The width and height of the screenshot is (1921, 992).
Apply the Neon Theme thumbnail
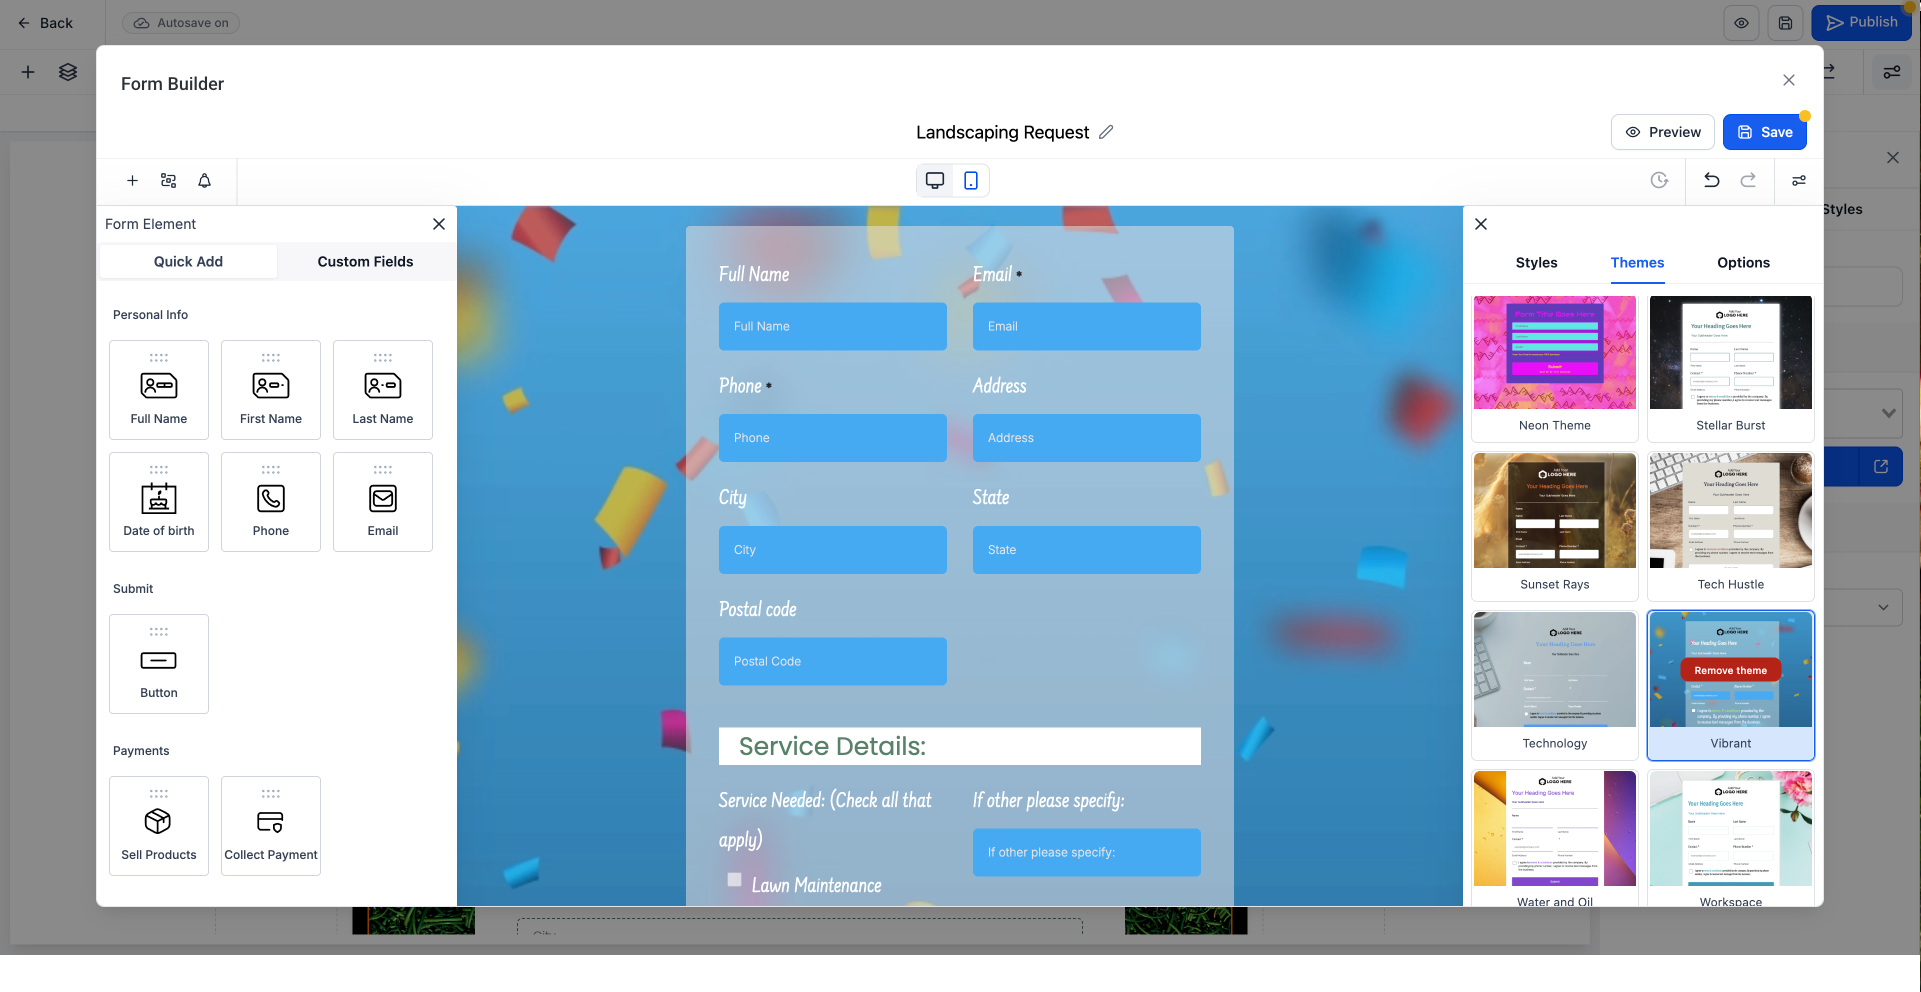point(1554,352)
